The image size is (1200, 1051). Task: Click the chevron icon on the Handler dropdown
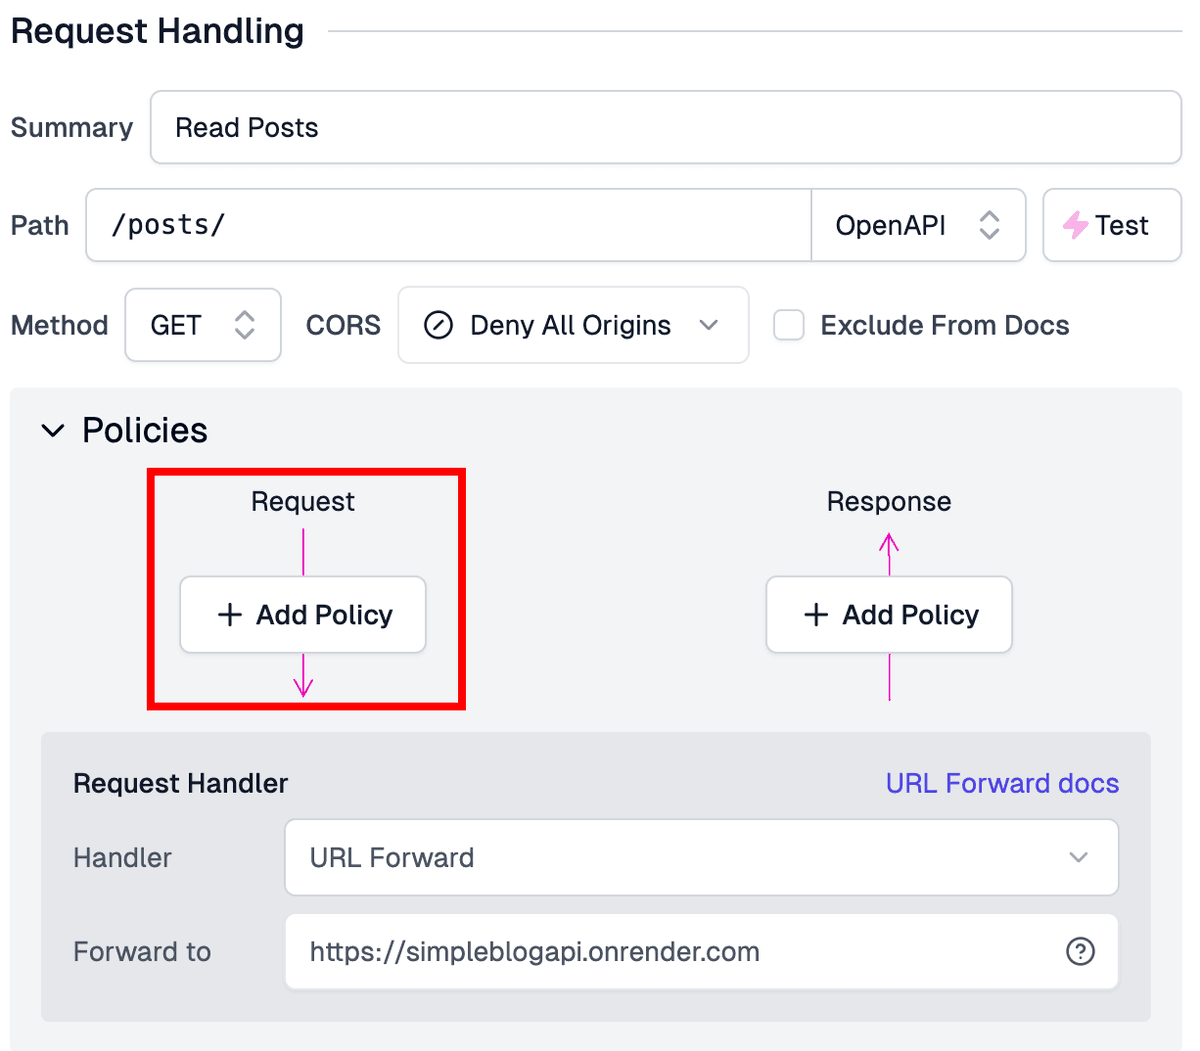click(1079, 857)
